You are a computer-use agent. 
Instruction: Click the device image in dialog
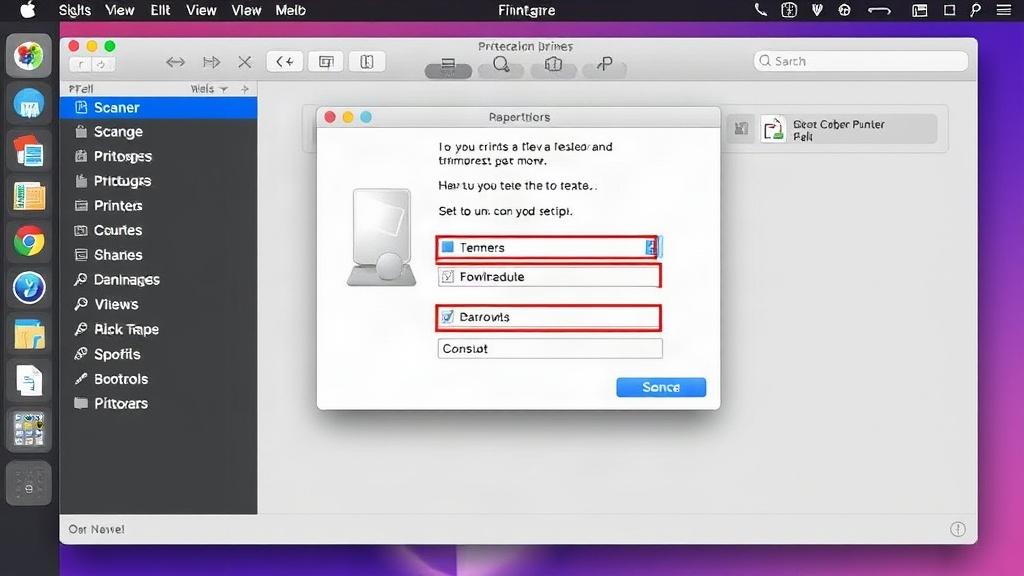(x=382, y=237)
